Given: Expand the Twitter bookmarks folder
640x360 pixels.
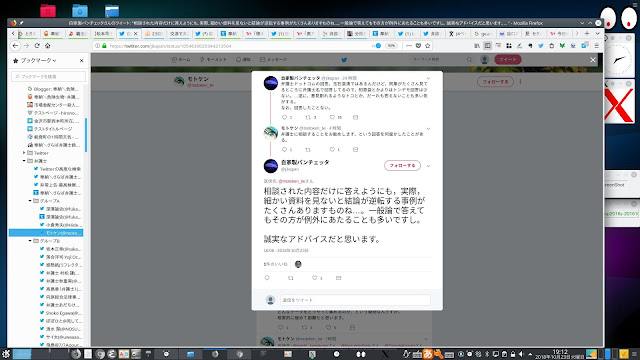Looking at the screenshot, I should (24, 153).
